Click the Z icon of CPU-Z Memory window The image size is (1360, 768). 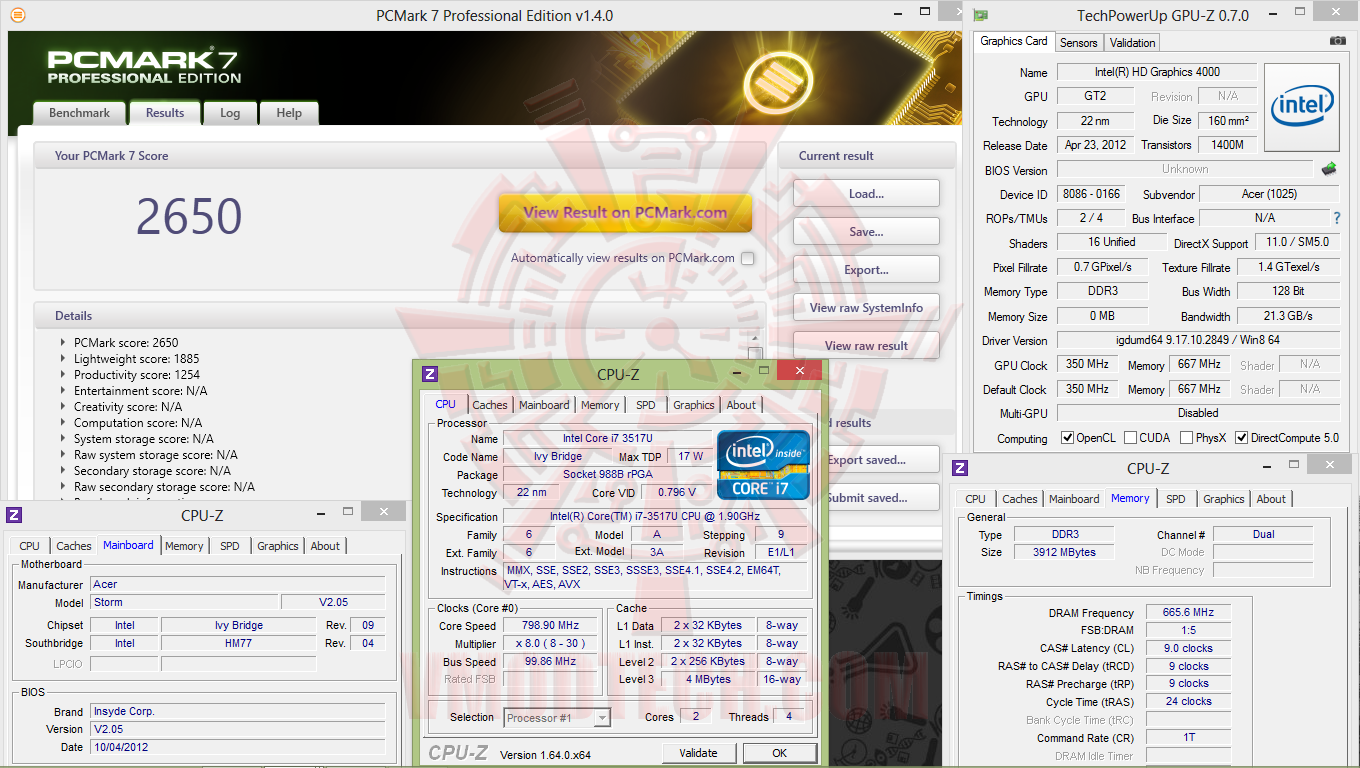point(960,468)
